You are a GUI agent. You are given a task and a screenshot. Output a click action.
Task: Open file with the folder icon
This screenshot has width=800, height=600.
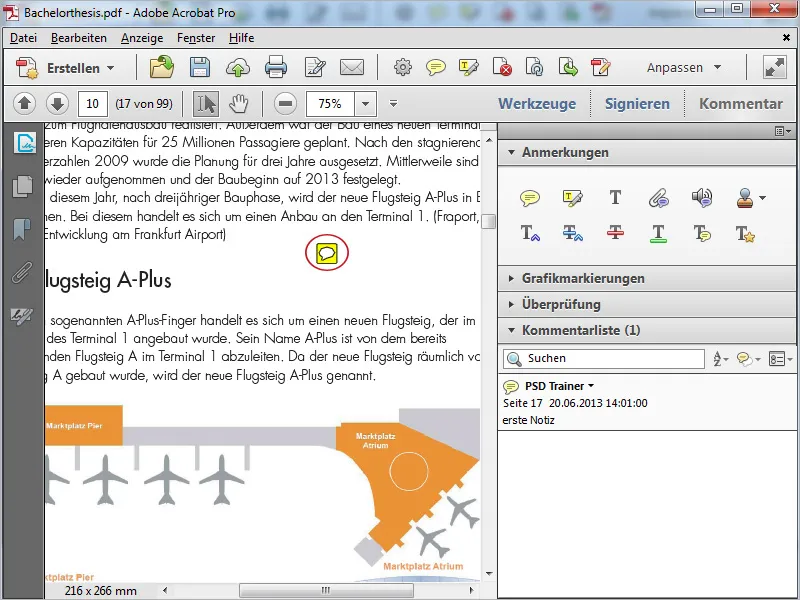click(x=162, y=67)
